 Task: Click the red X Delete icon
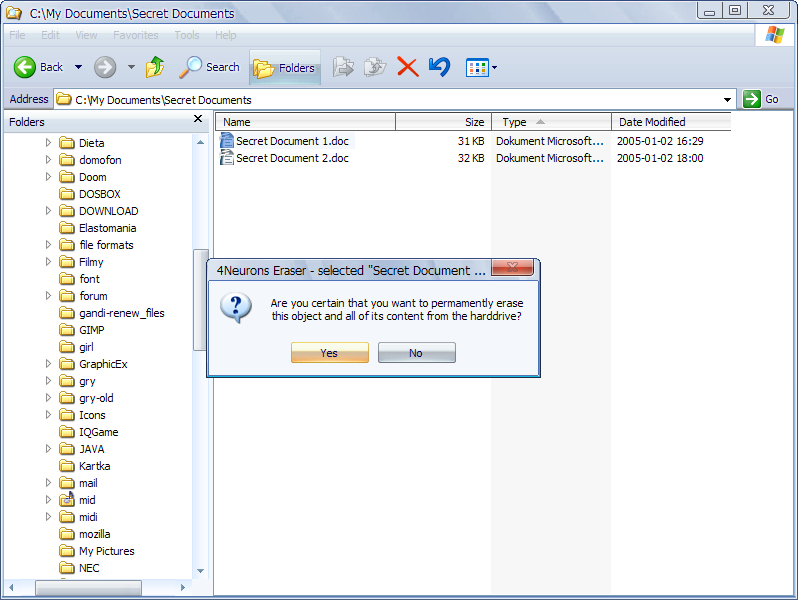point(407,67)
